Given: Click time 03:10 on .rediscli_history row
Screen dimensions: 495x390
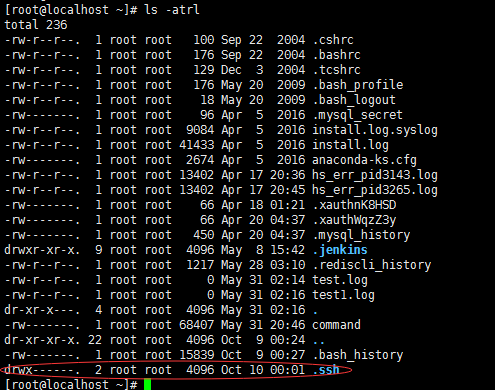Looking at the screenshot, I should pos(287,265).
